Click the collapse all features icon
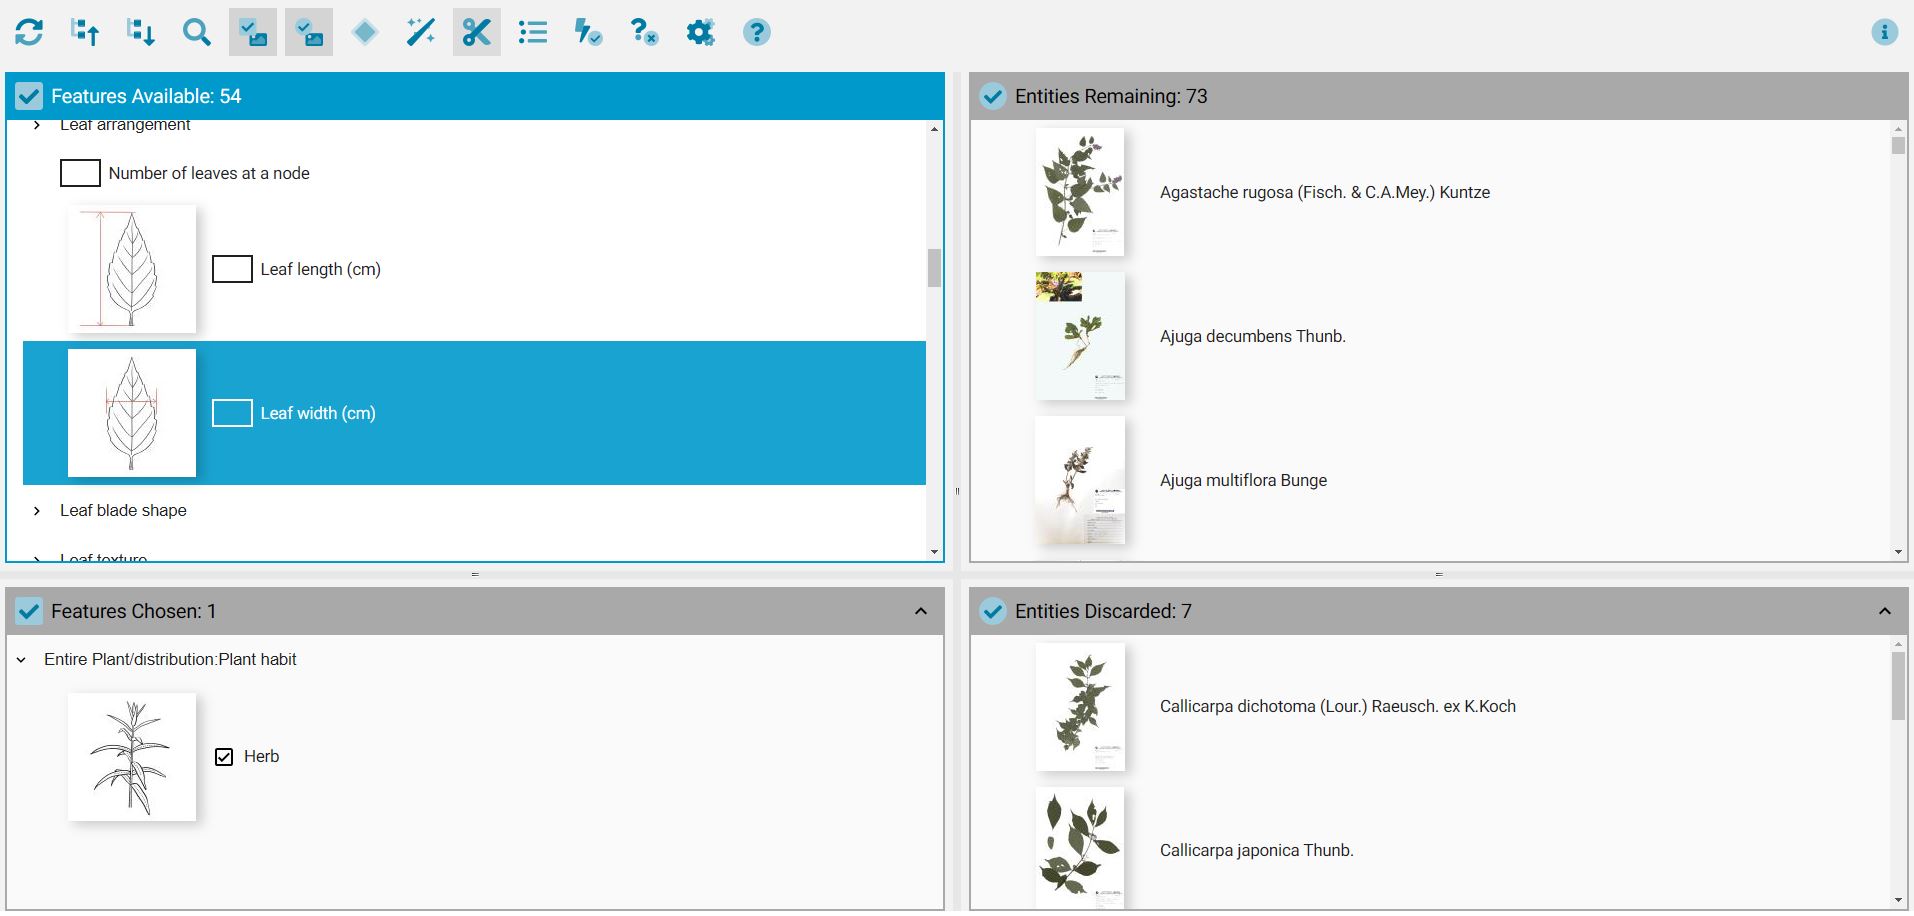1914x916 pixels. tap(141, 32)
